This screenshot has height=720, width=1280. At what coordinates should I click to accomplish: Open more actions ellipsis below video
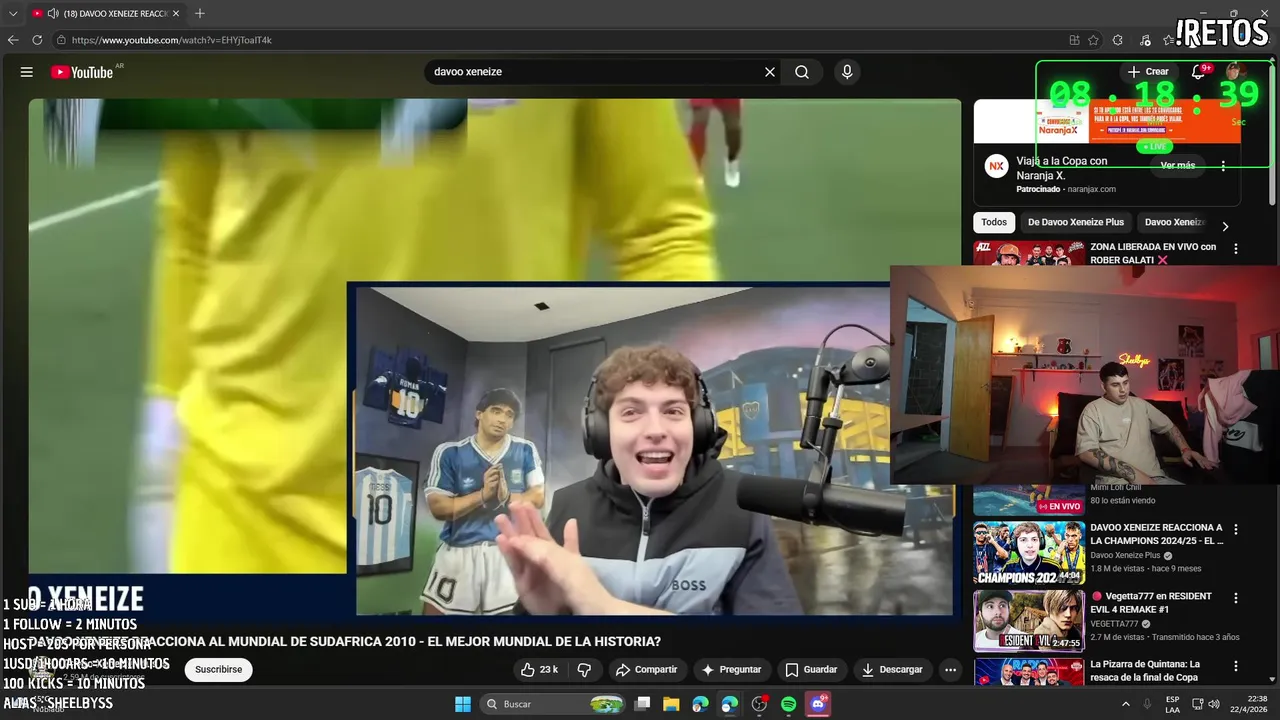(x=950, y=669)
